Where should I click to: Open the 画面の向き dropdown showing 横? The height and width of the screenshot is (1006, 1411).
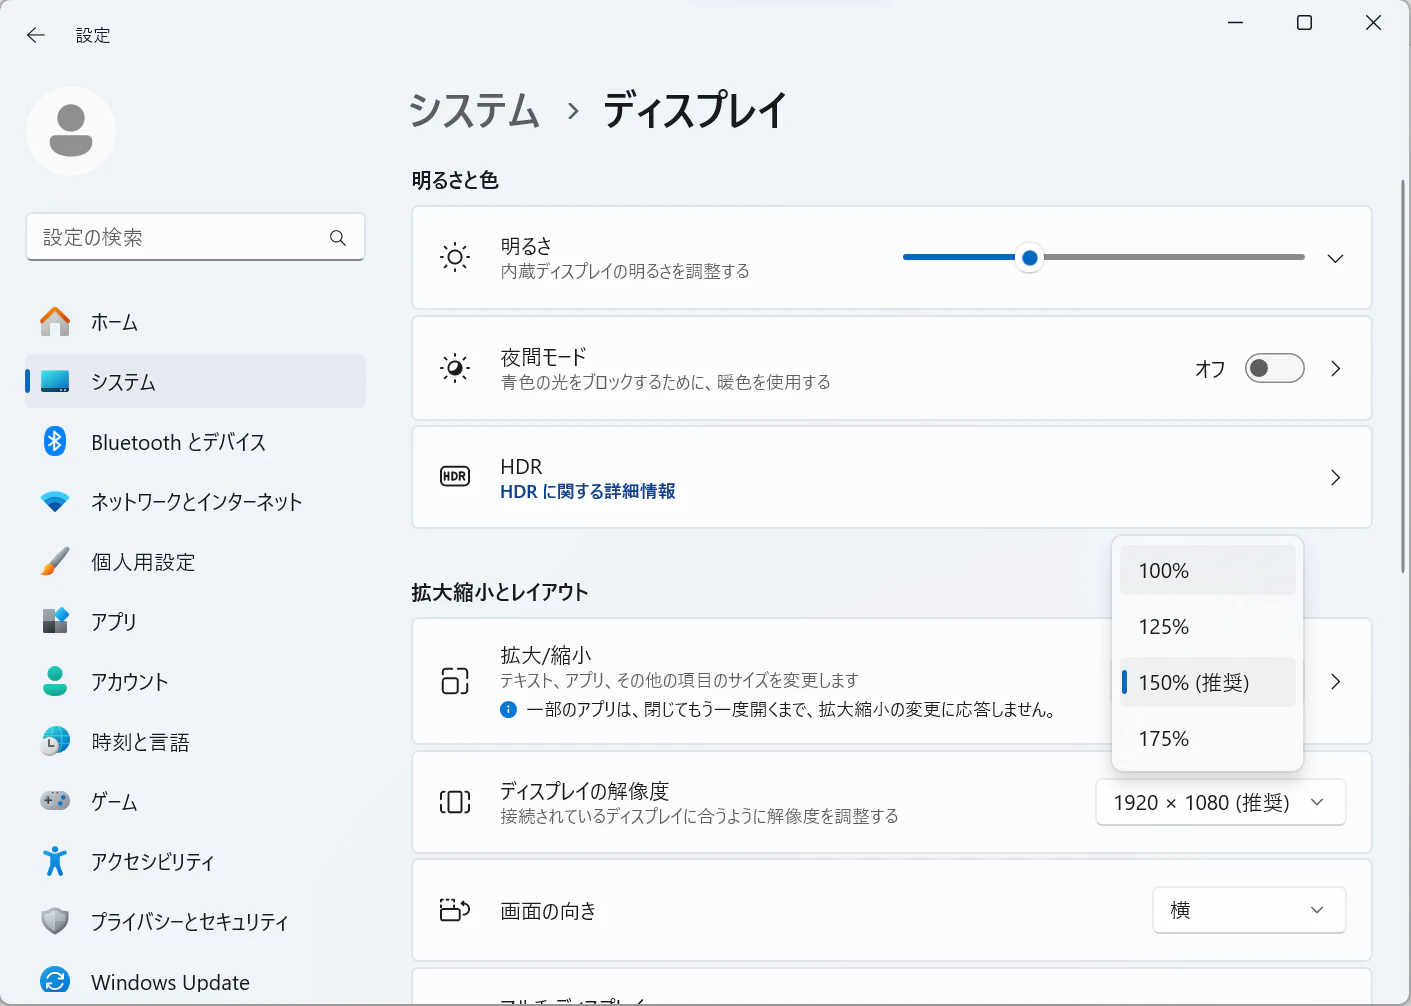click(1249, 910)
